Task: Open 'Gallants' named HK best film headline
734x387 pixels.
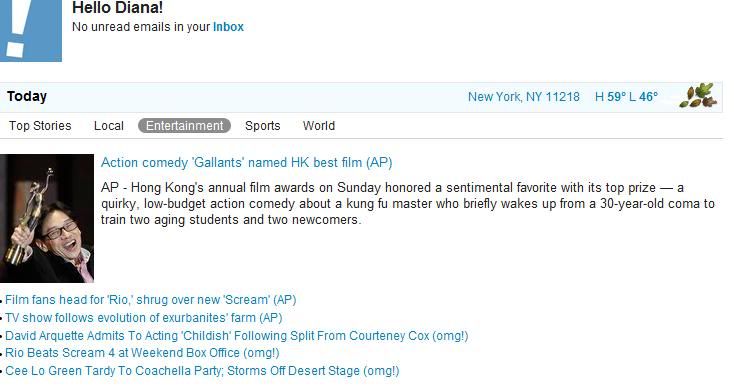Action: (x=246, y=163)
